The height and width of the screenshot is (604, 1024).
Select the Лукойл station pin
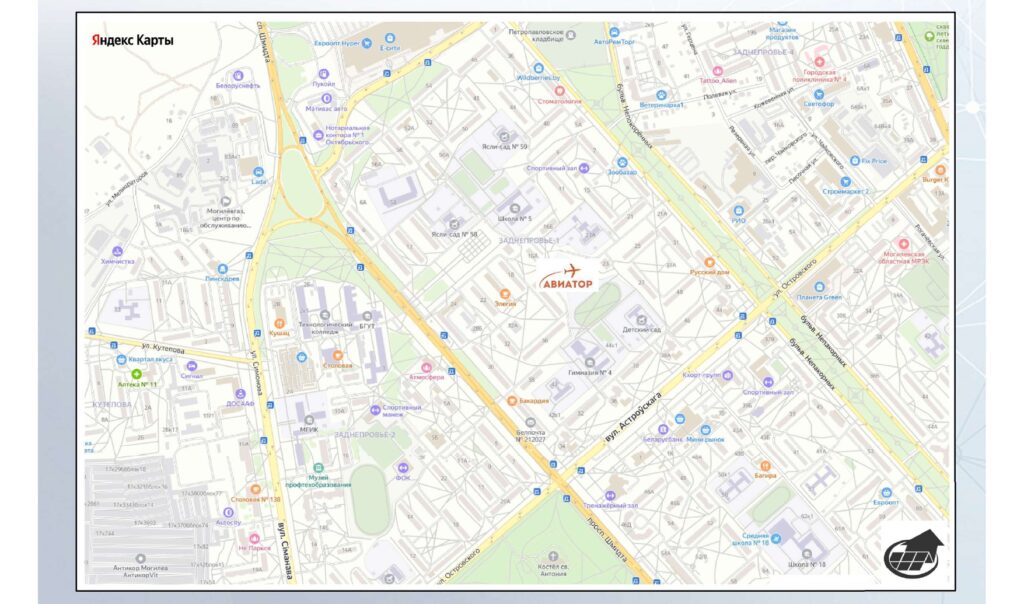coord(323,74)
